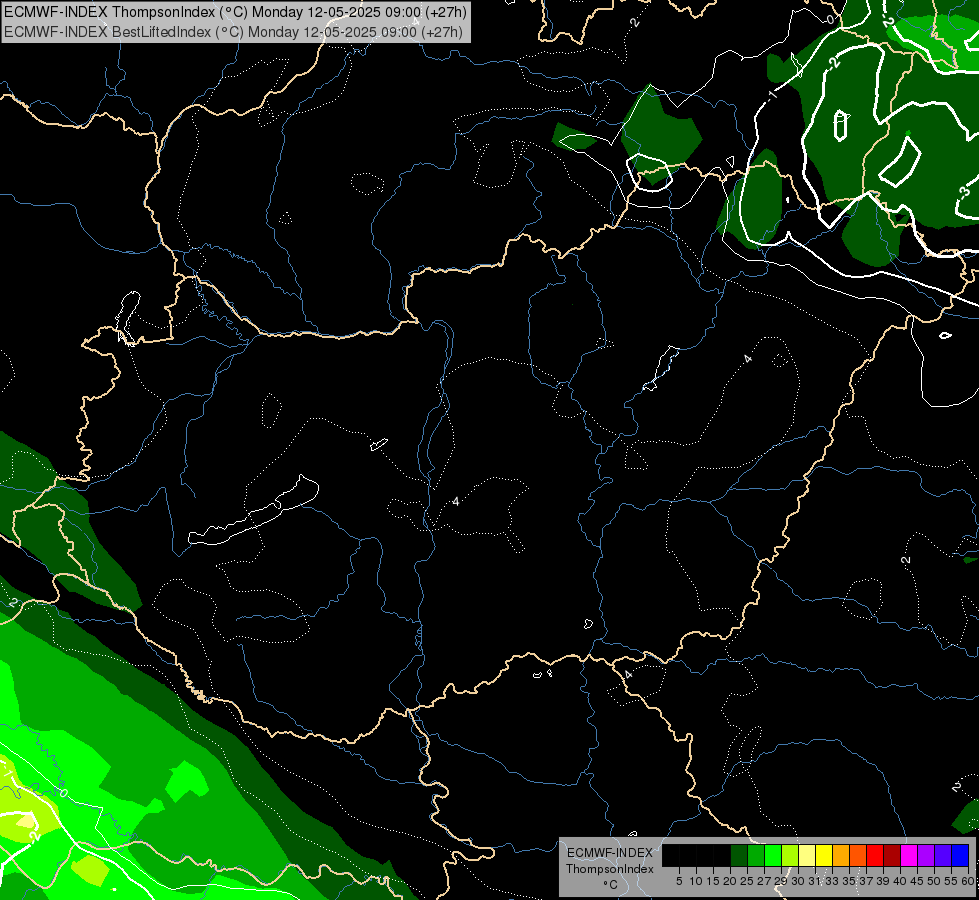Click the legend tick value 30
The width and height of the screenshot is (979, 900).
[798, 881]
